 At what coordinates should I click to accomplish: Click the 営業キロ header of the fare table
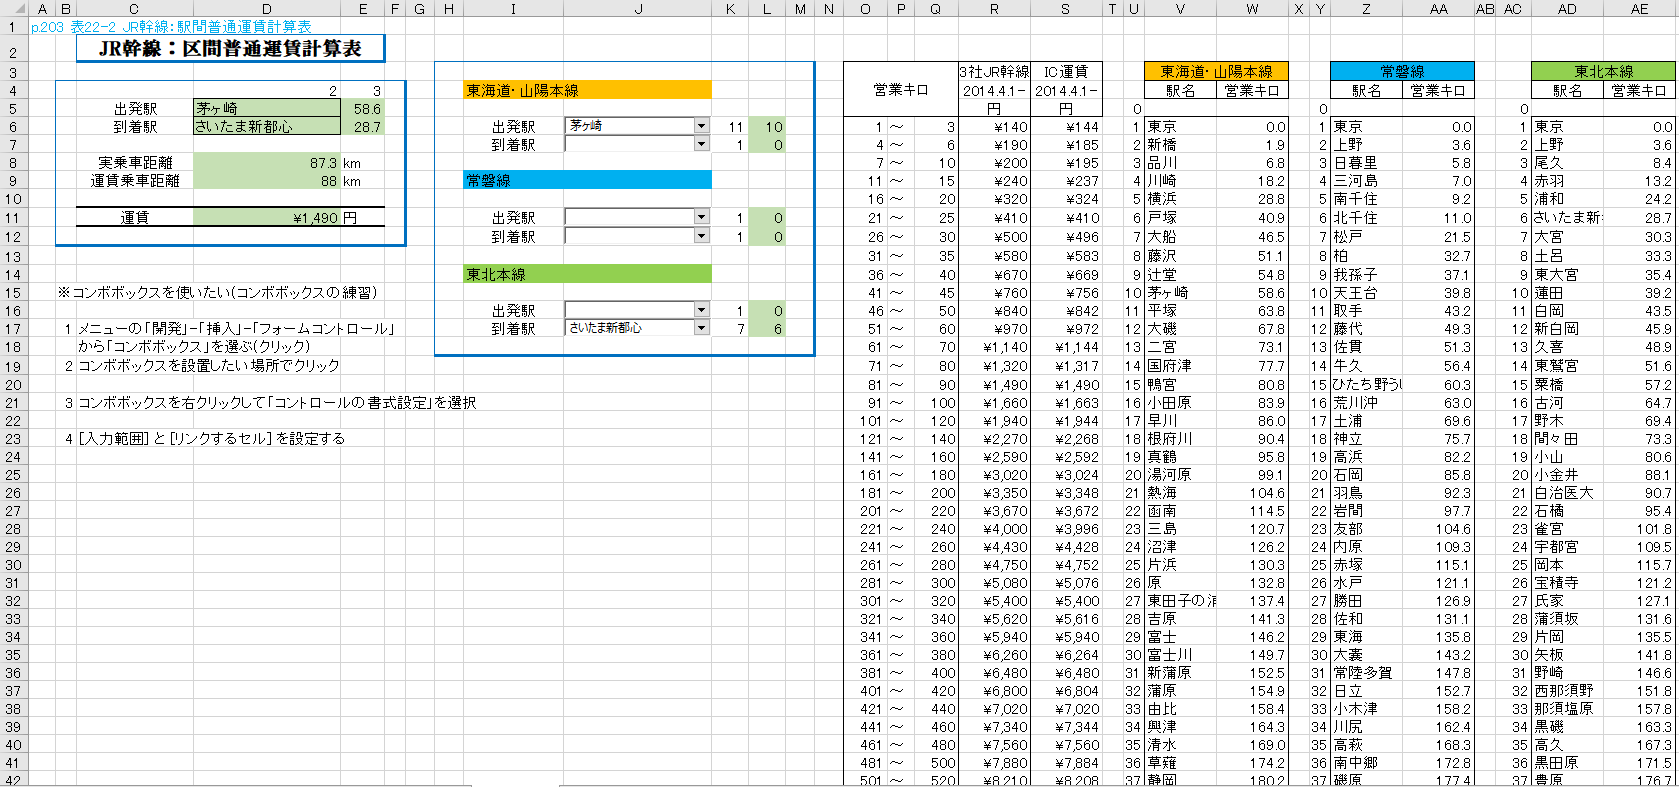(901, 90)
